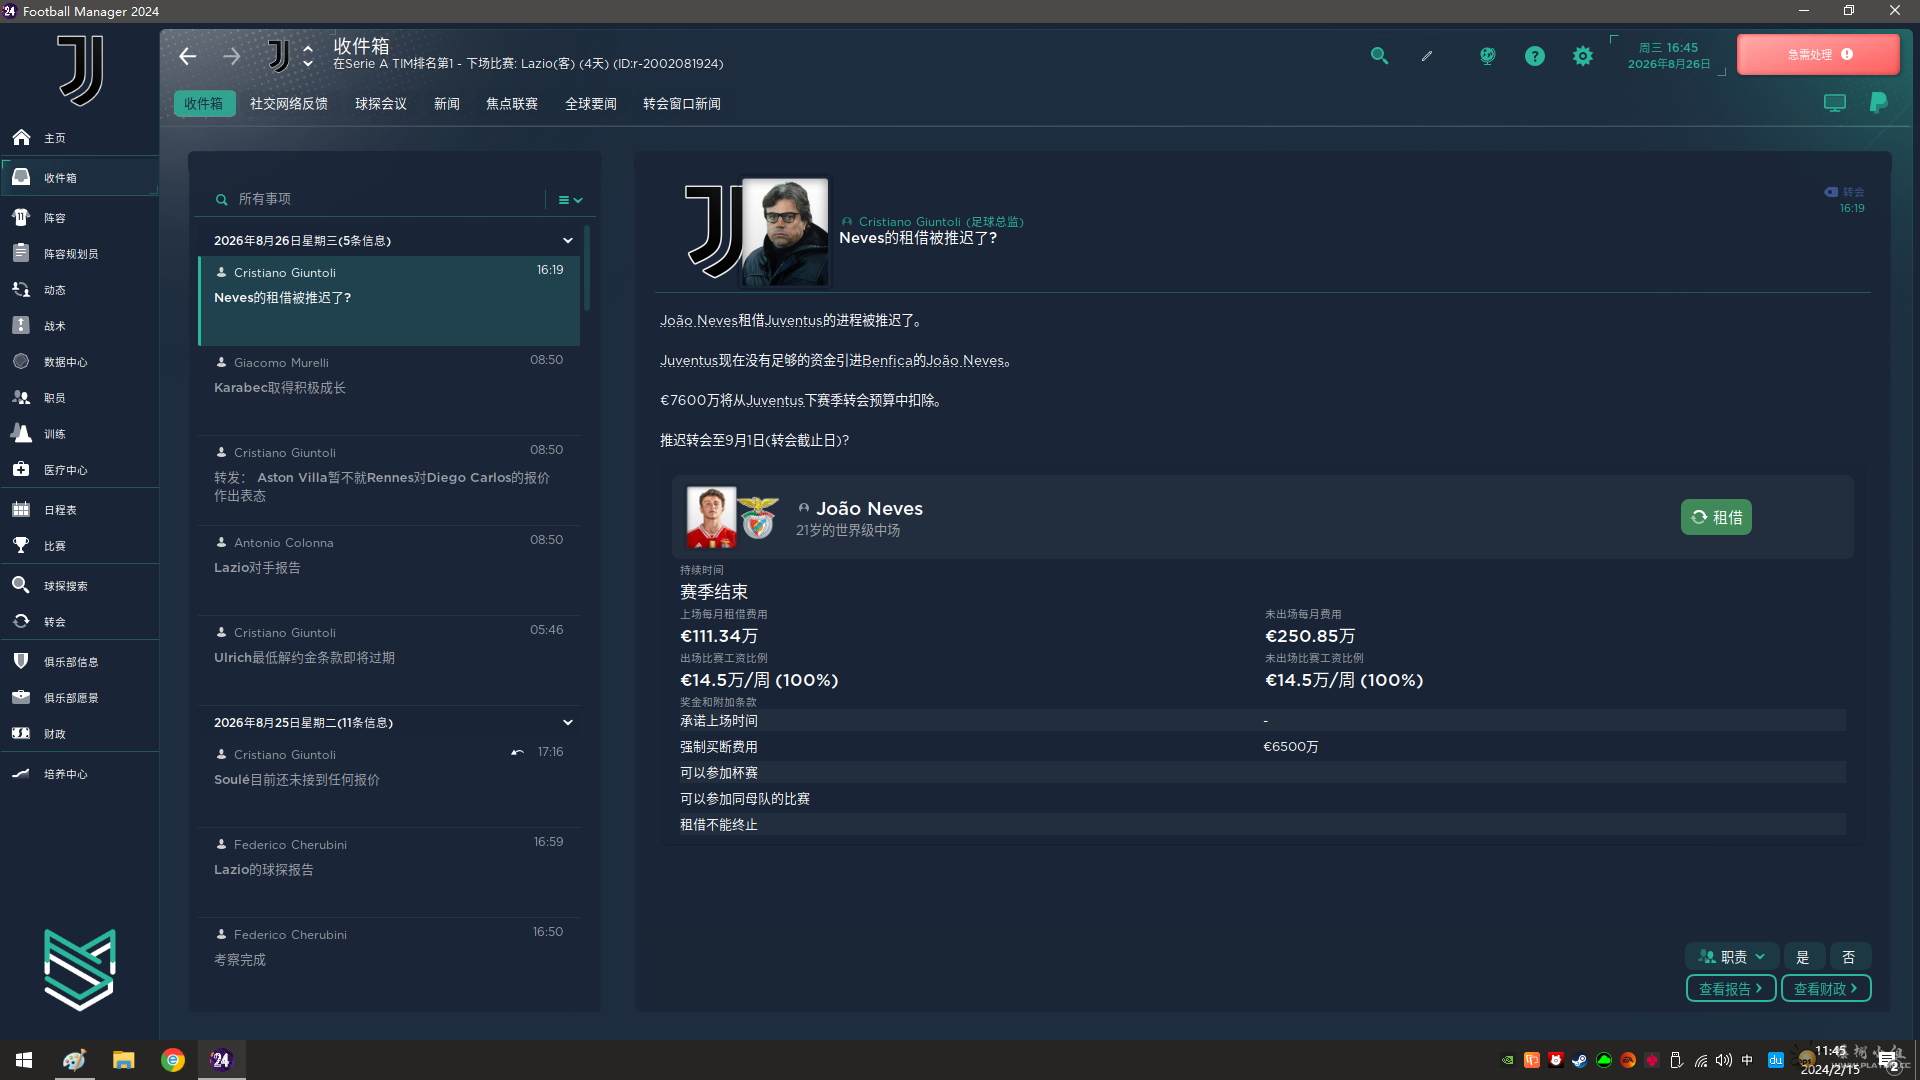Select the 收件箱 tab
The height and width of the screenshot is (1080, 1920).
[204, 104]
